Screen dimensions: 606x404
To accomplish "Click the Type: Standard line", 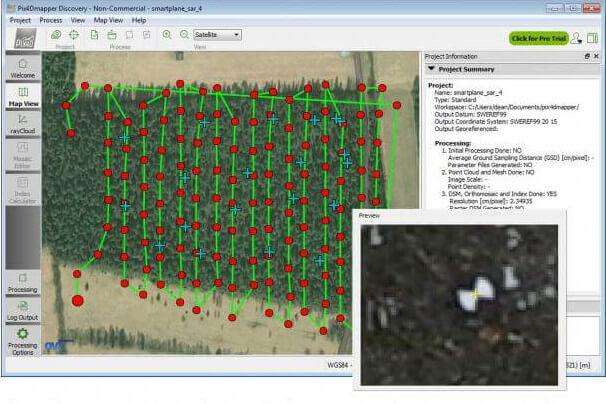I will pos(455,100).
